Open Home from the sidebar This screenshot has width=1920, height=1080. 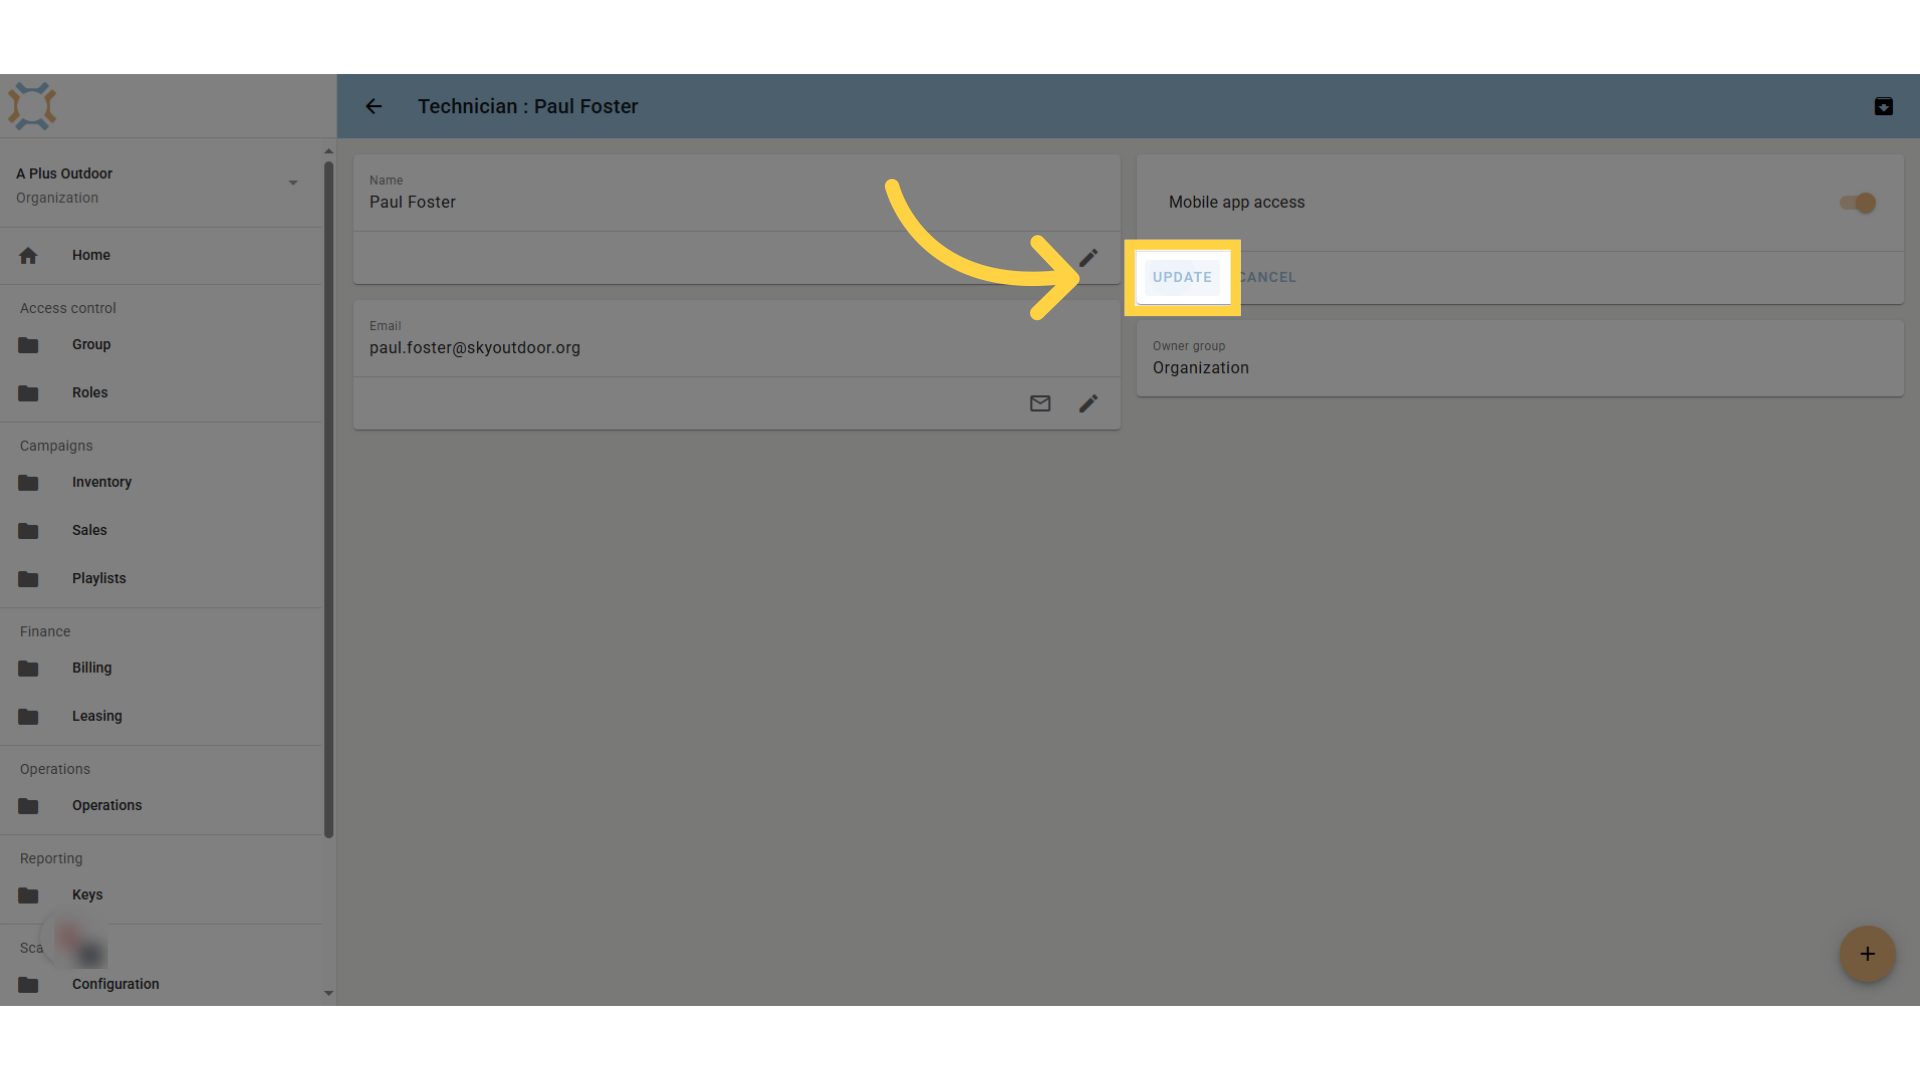coord(91,255)
